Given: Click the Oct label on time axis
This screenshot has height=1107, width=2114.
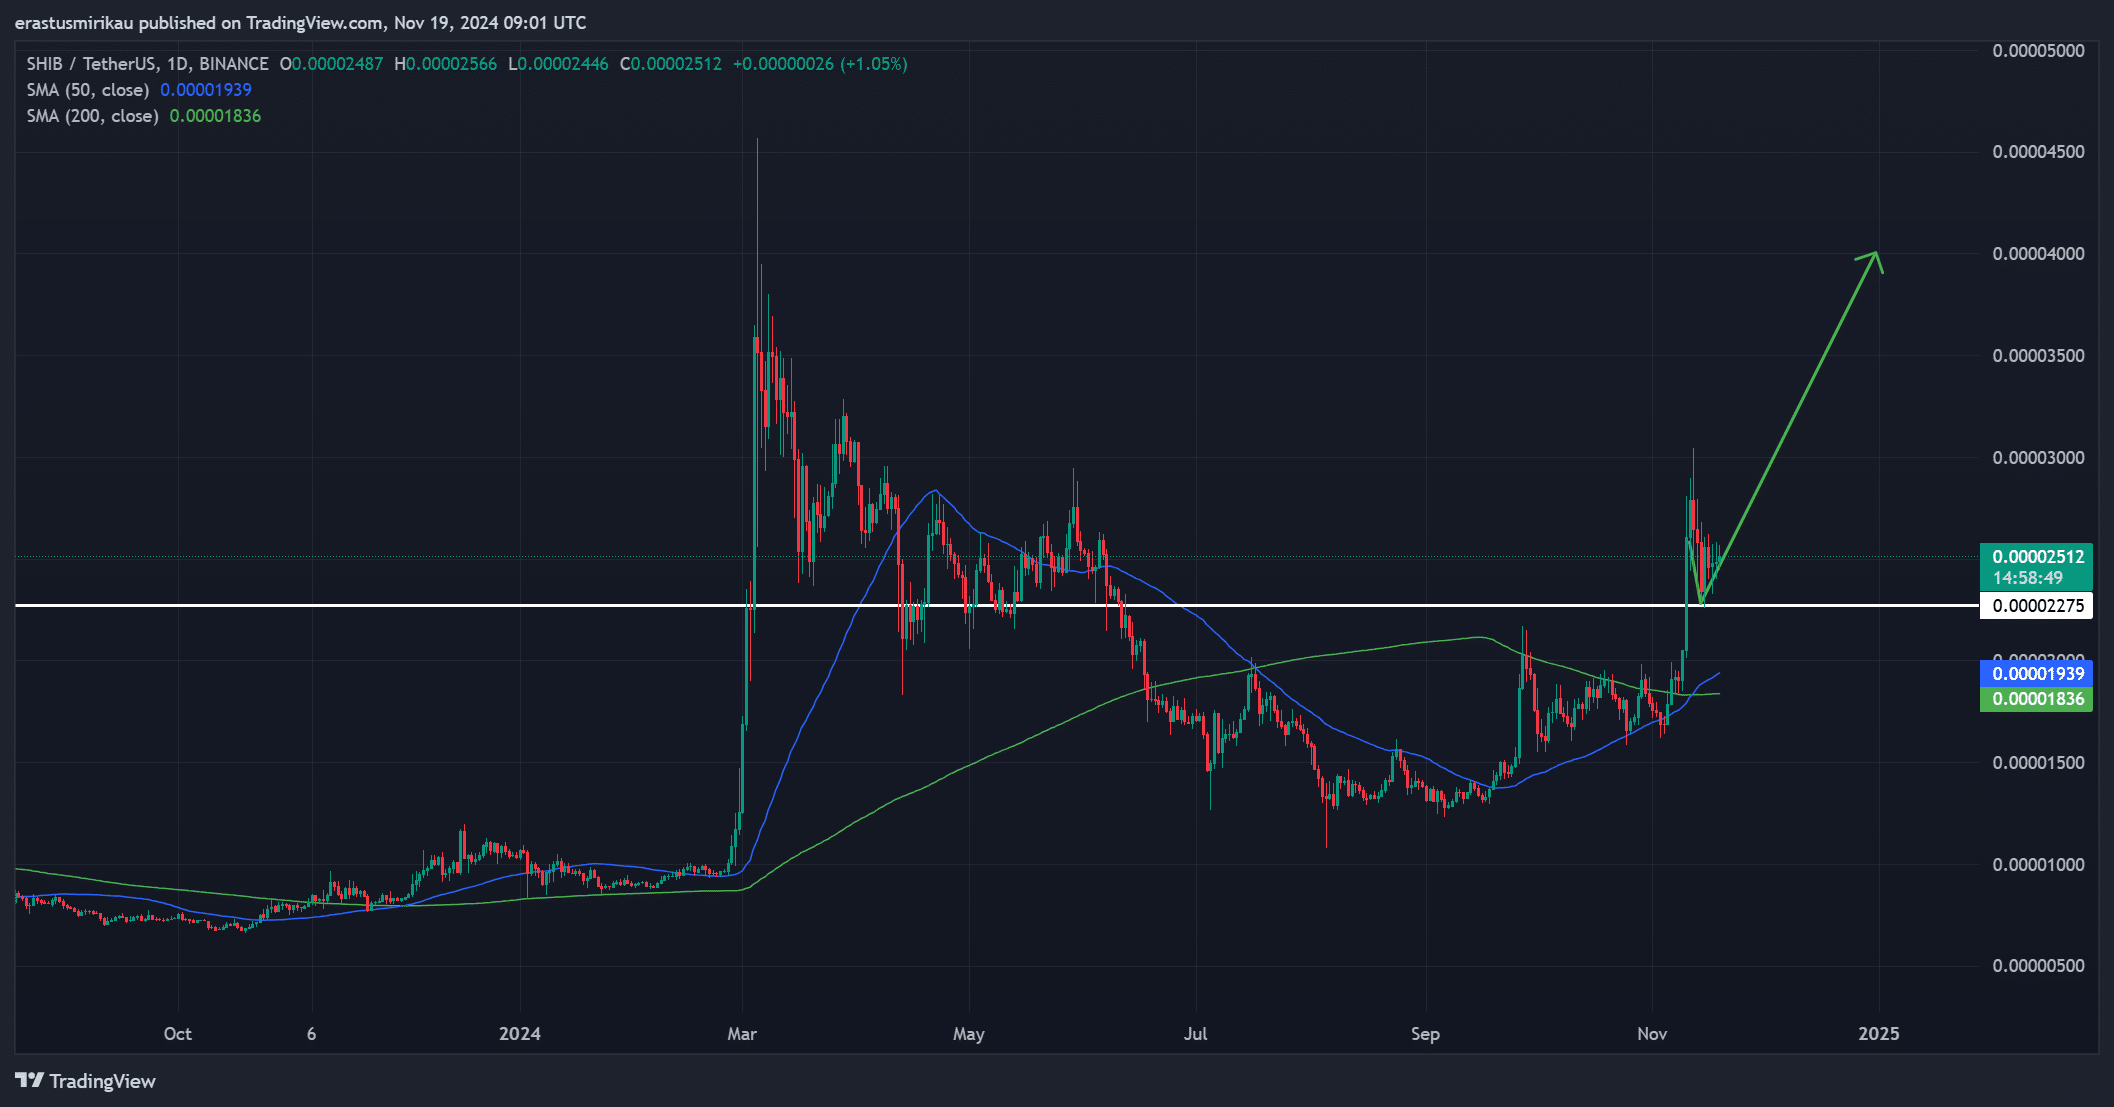Looking at the screenshot, I should (177, 1034).
